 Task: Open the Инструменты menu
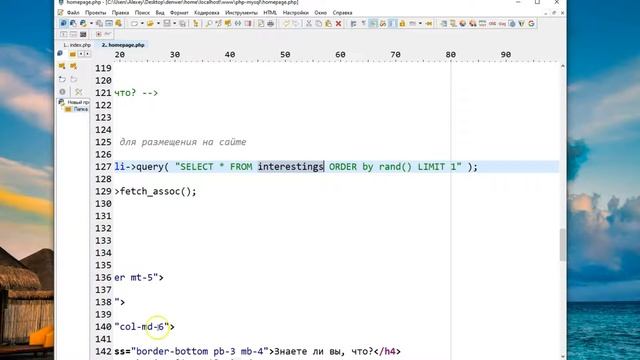241,13
